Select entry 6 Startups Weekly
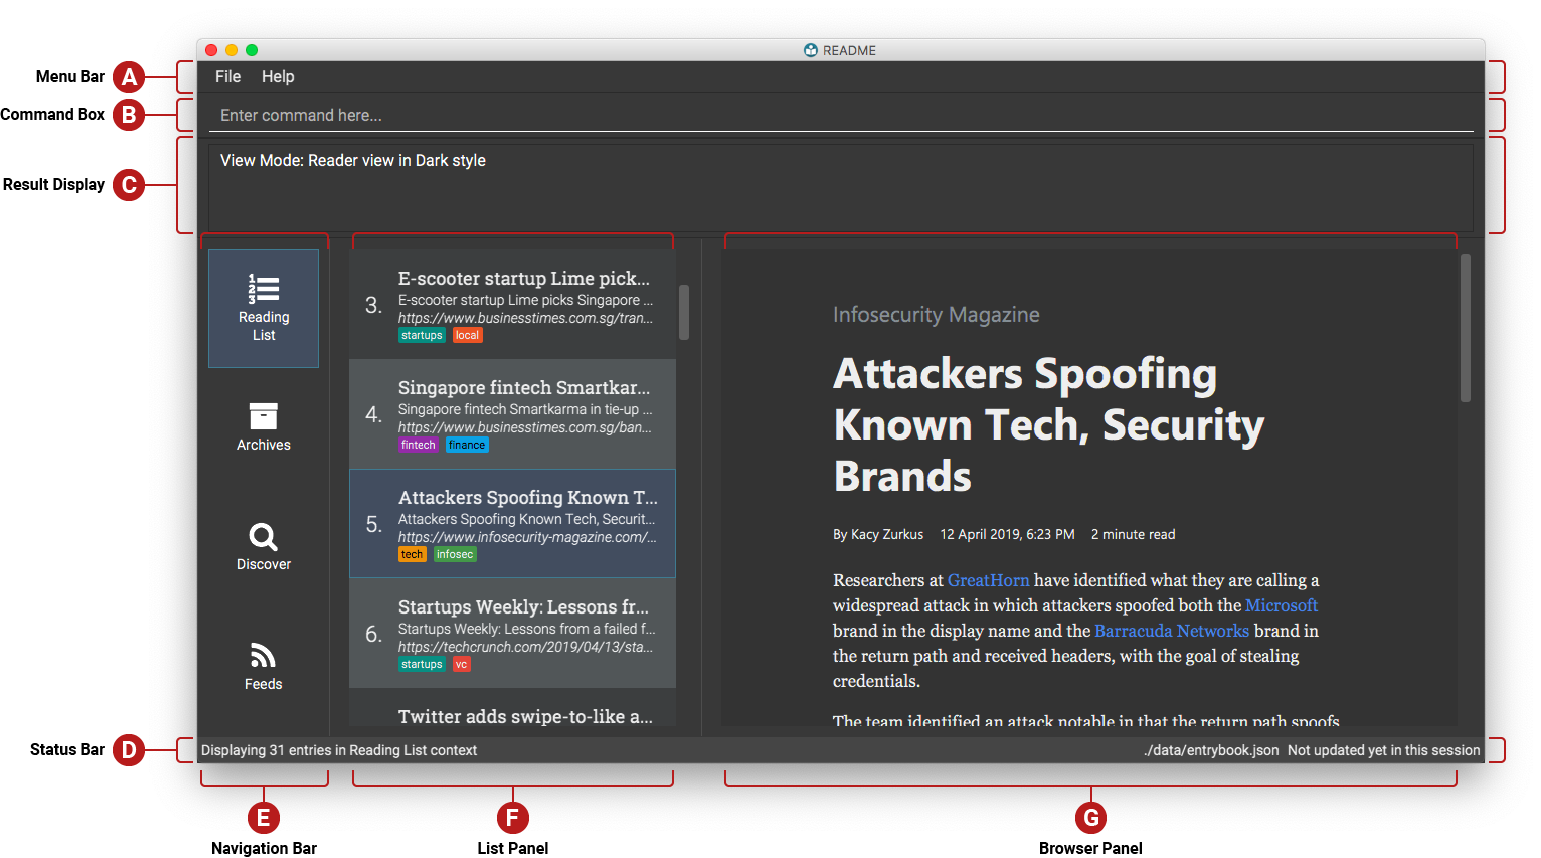This screenshot has height=858, width=1541. click(512, 633)
